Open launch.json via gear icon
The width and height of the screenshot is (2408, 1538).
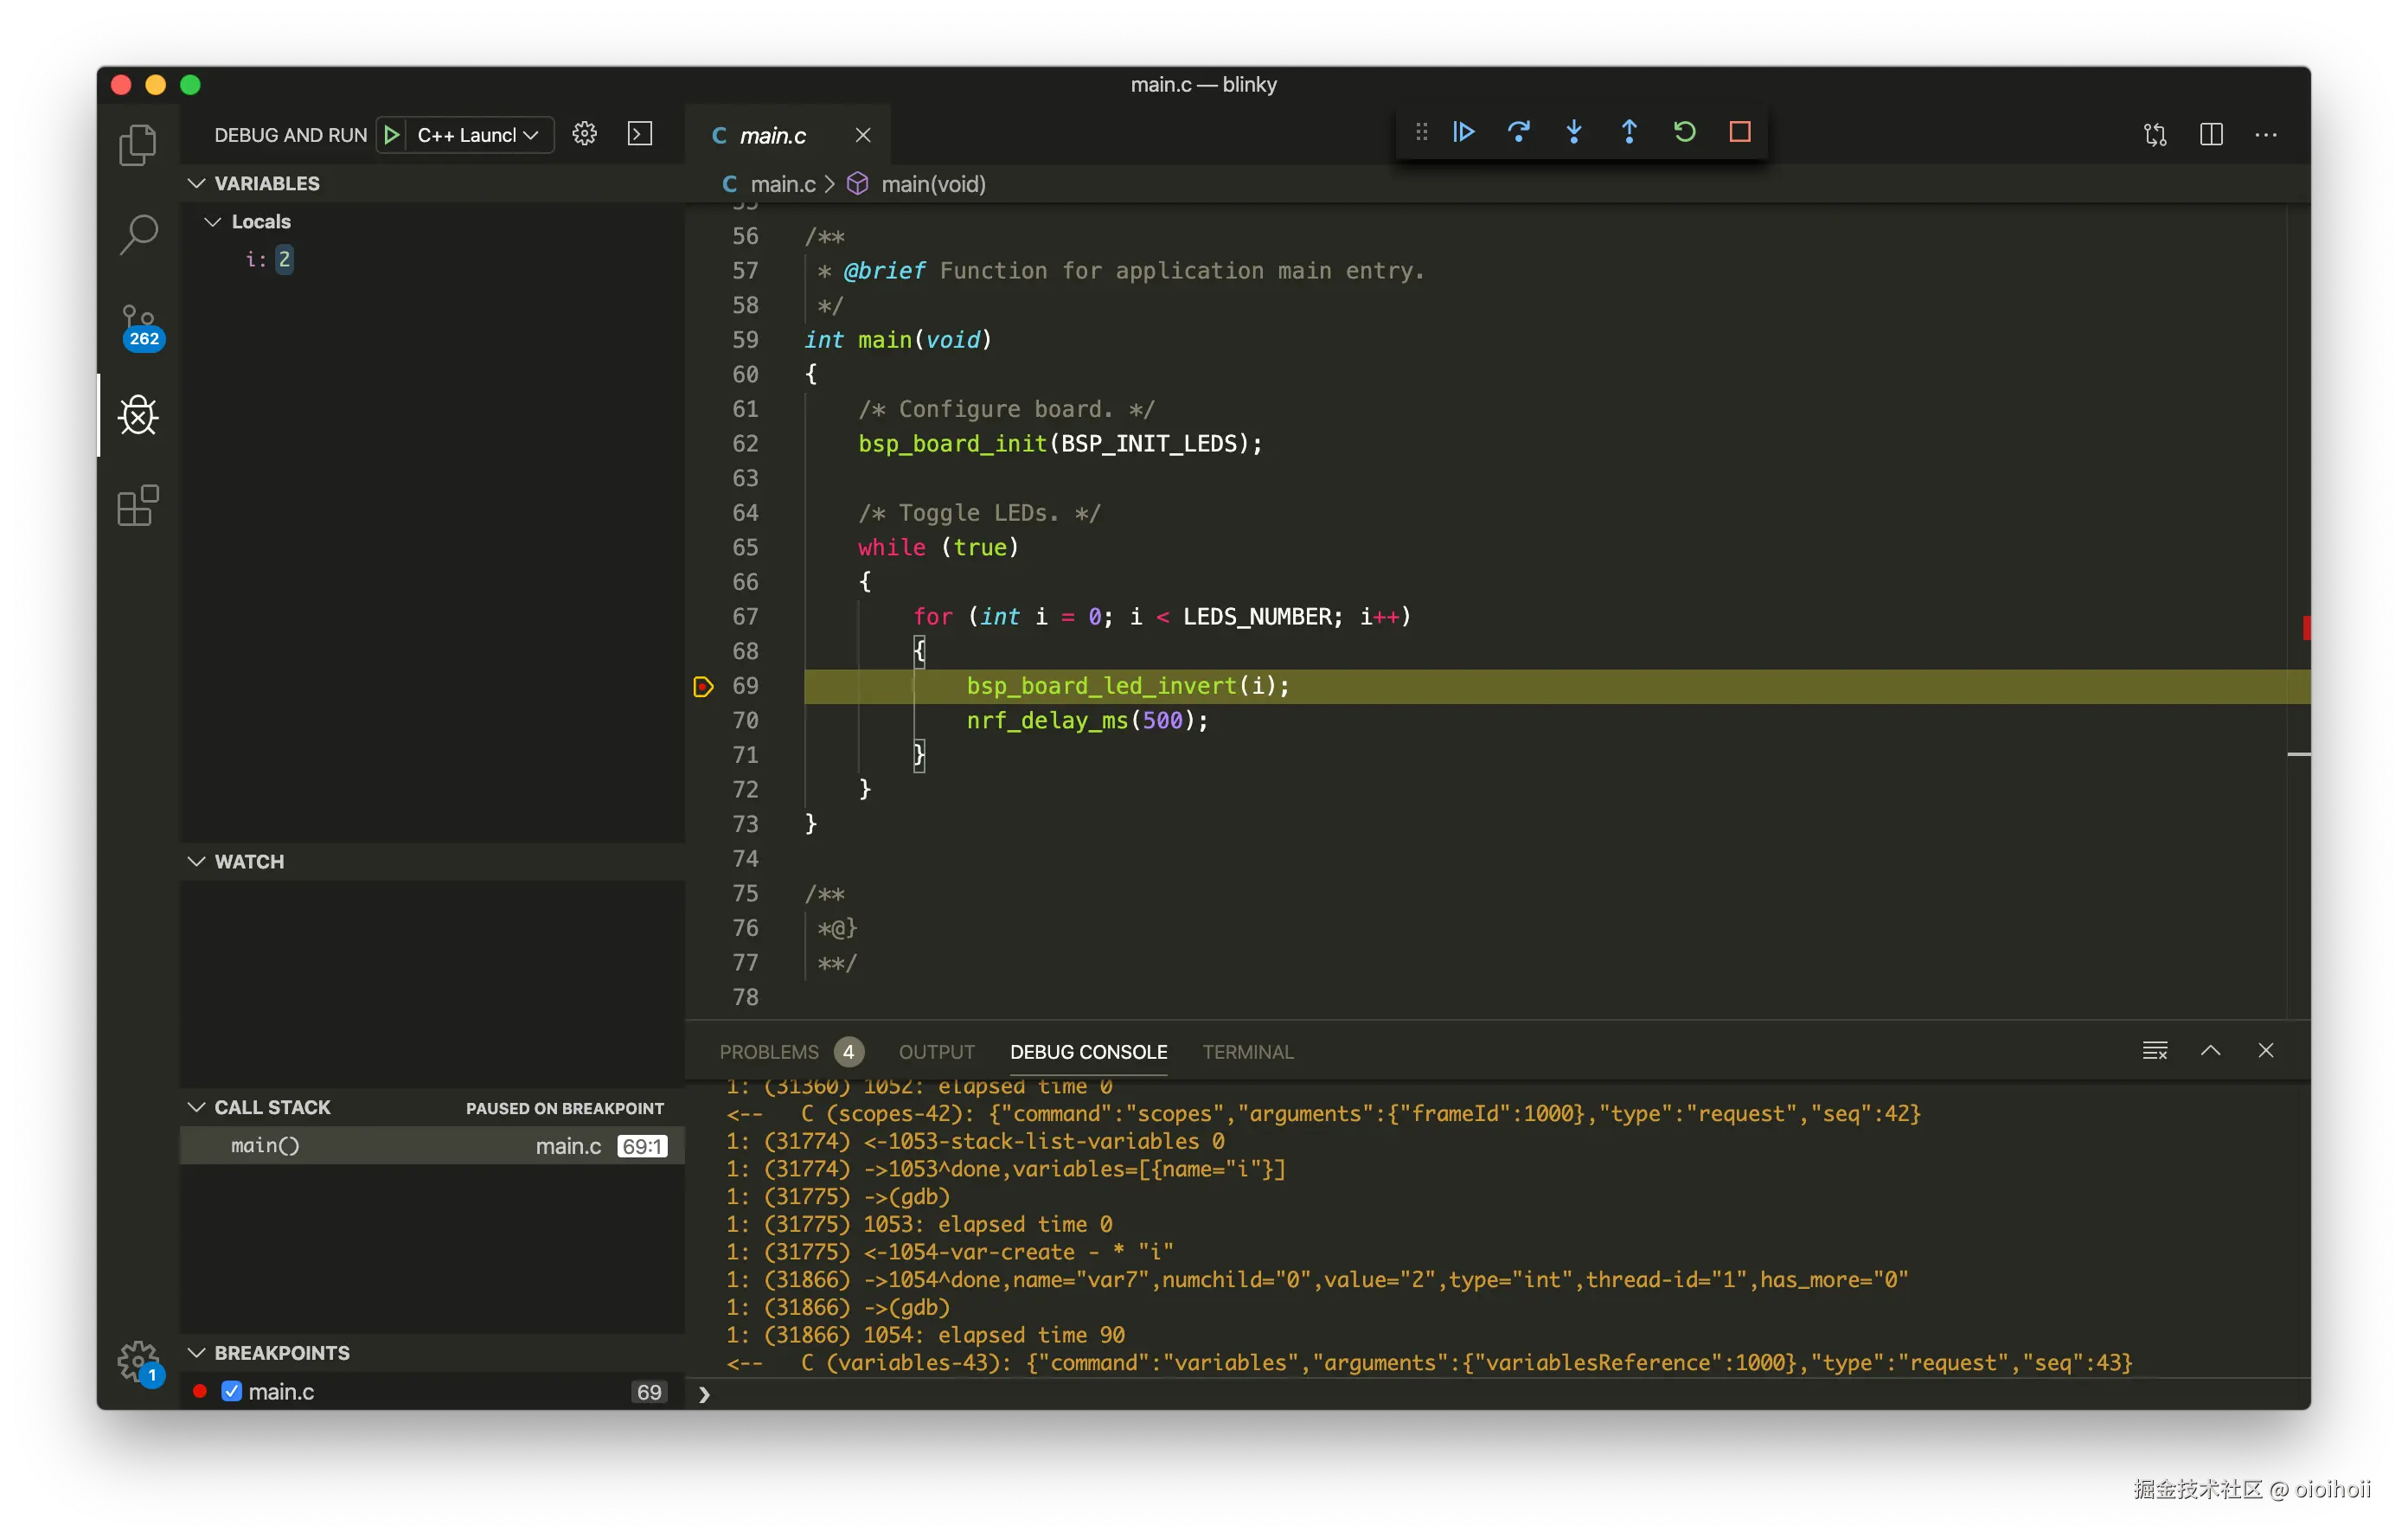click(585, 134)
